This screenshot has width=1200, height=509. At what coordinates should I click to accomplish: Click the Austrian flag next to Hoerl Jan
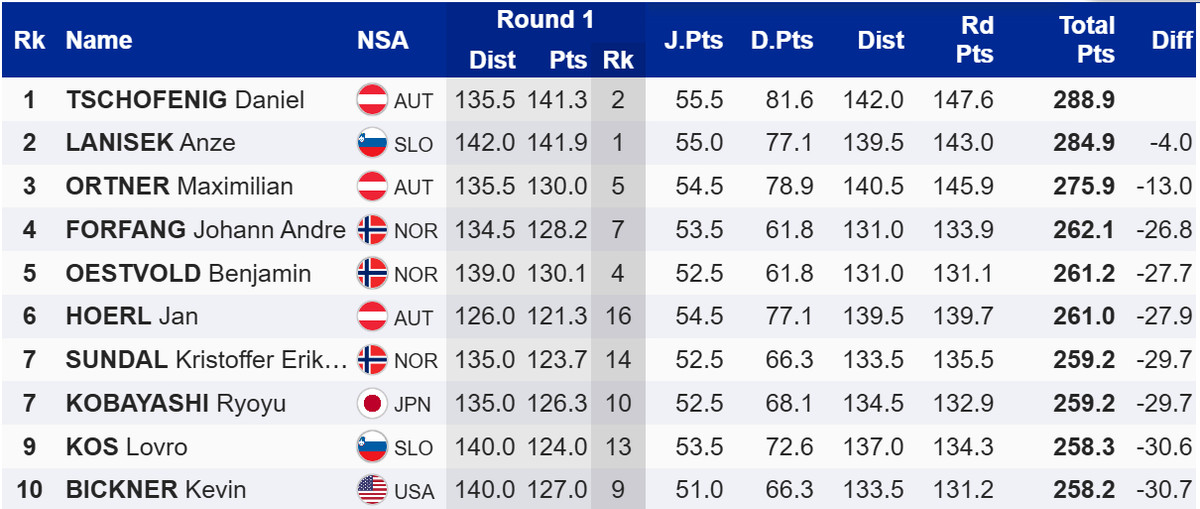[x=372, y=317]
